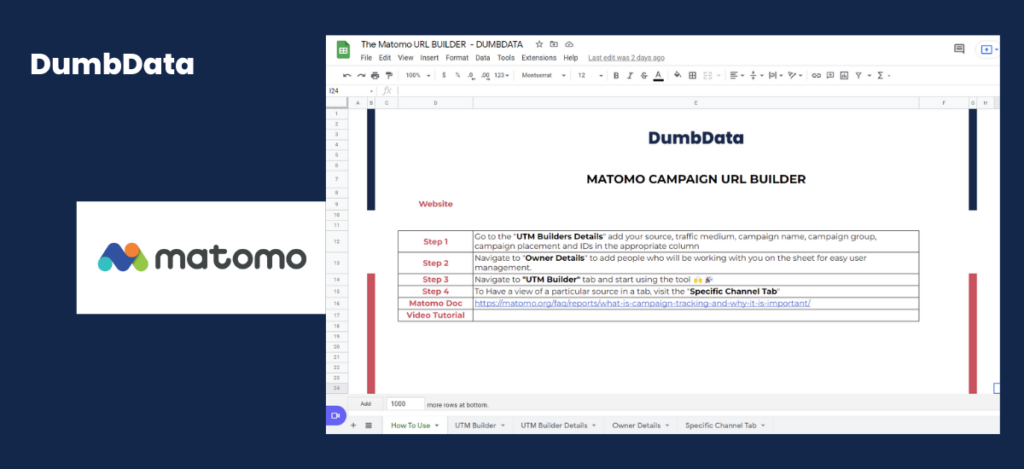
Task: Select the paint format roller icon
Action: coord(389,76)
